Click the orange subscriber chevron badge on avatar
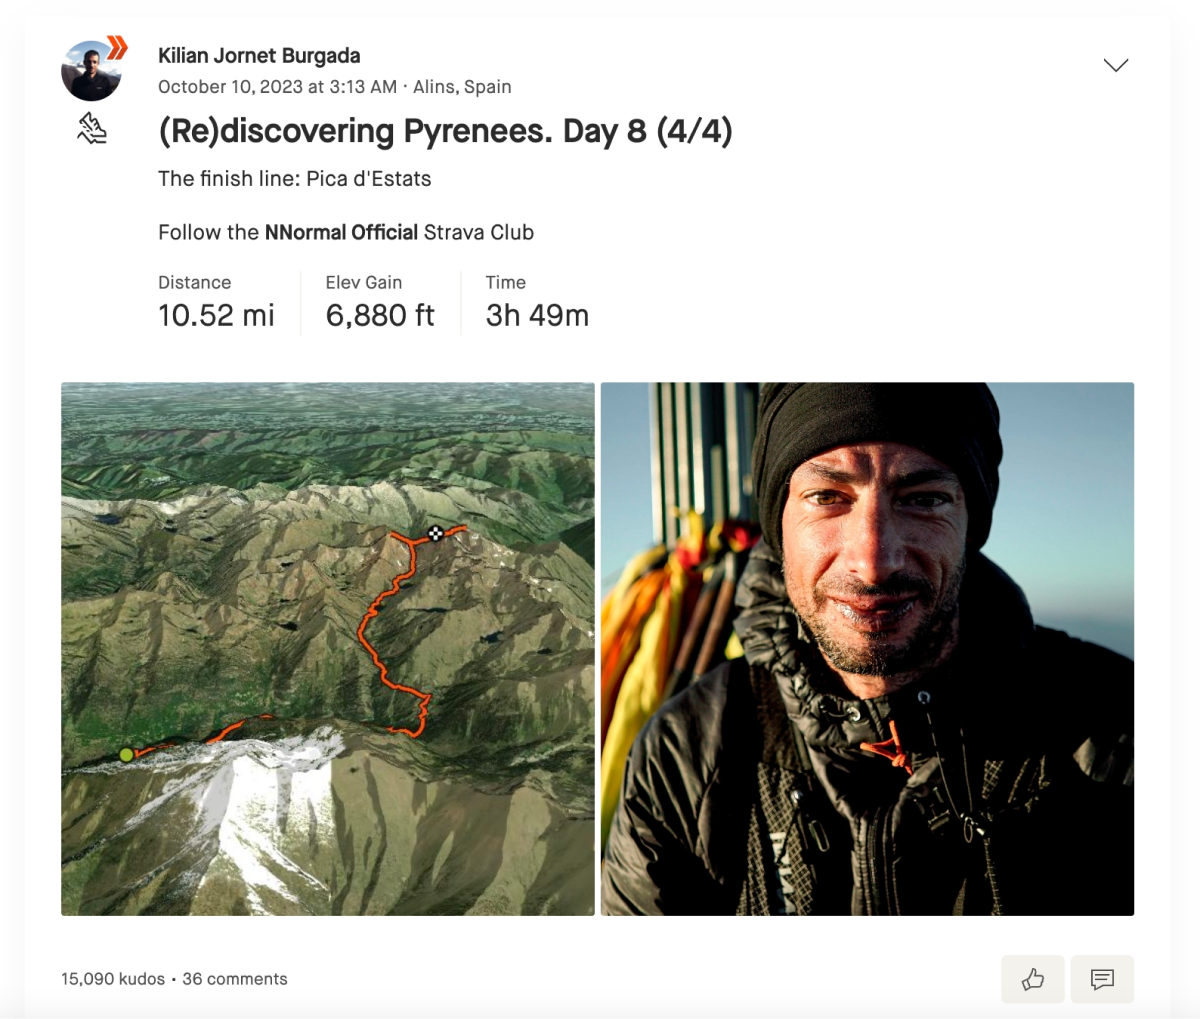The image size is (1200, 1019). click(118, 48)
